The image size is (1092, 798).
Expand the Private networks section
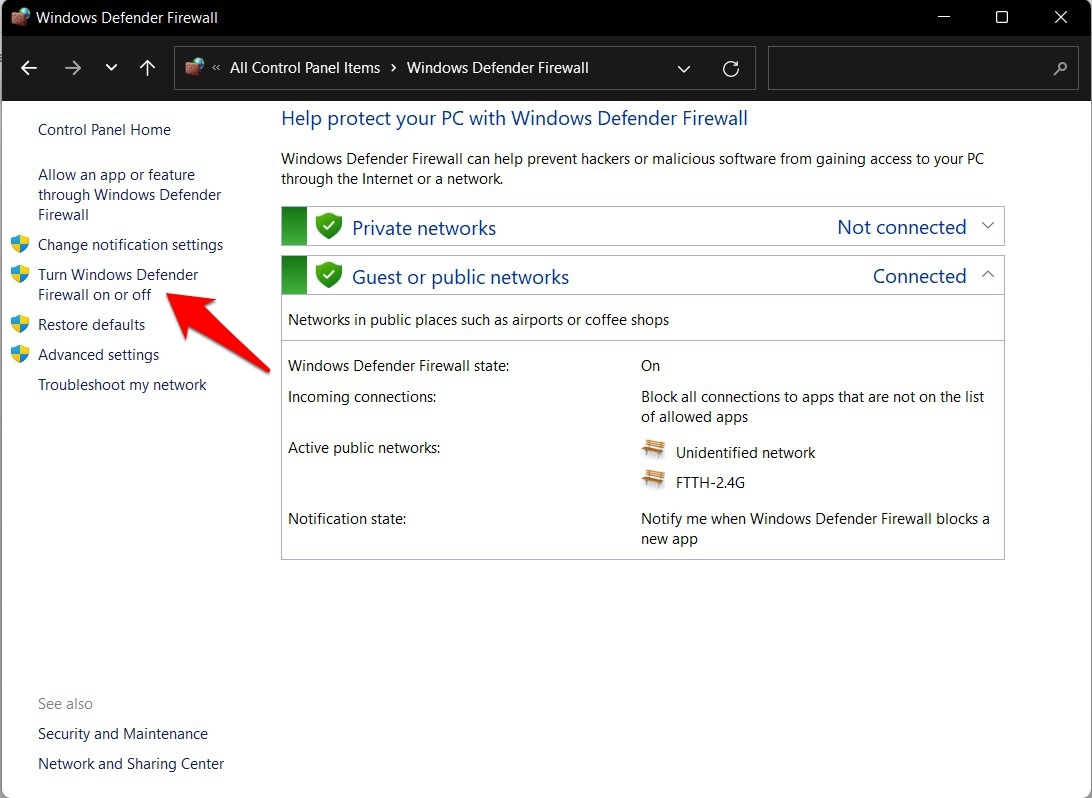[x=988, y=226]
